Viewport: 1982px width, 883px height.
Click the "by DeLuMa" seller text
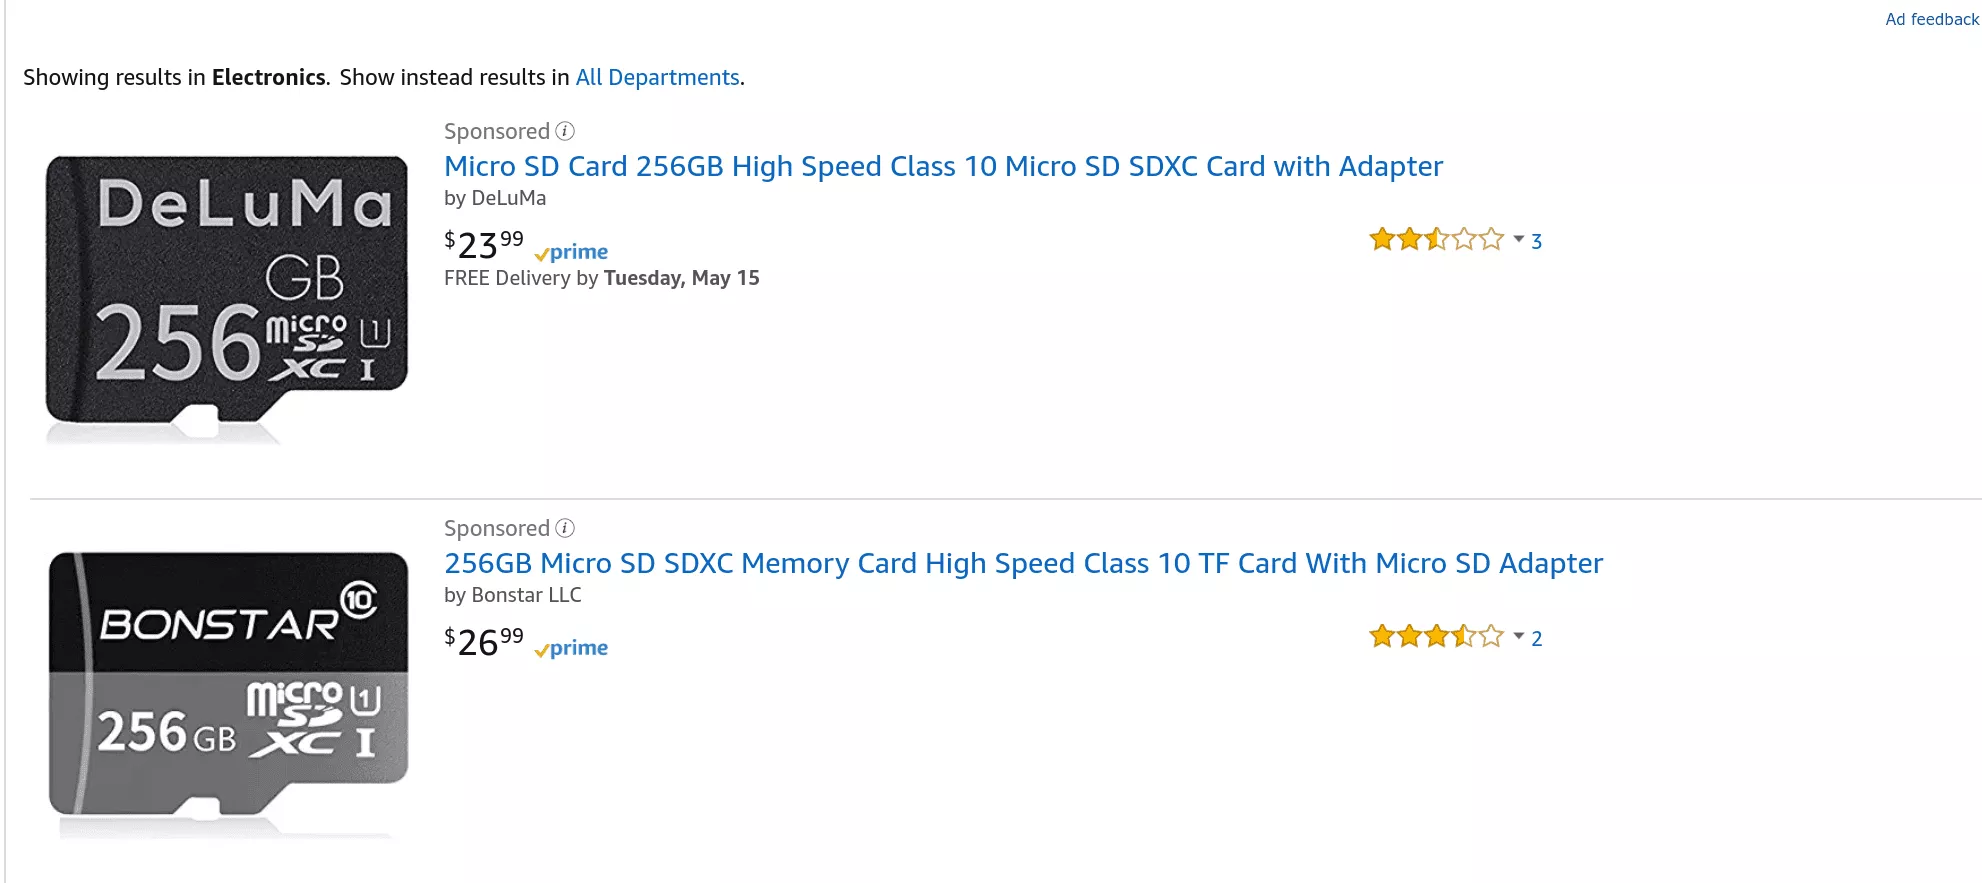[495, 198]
